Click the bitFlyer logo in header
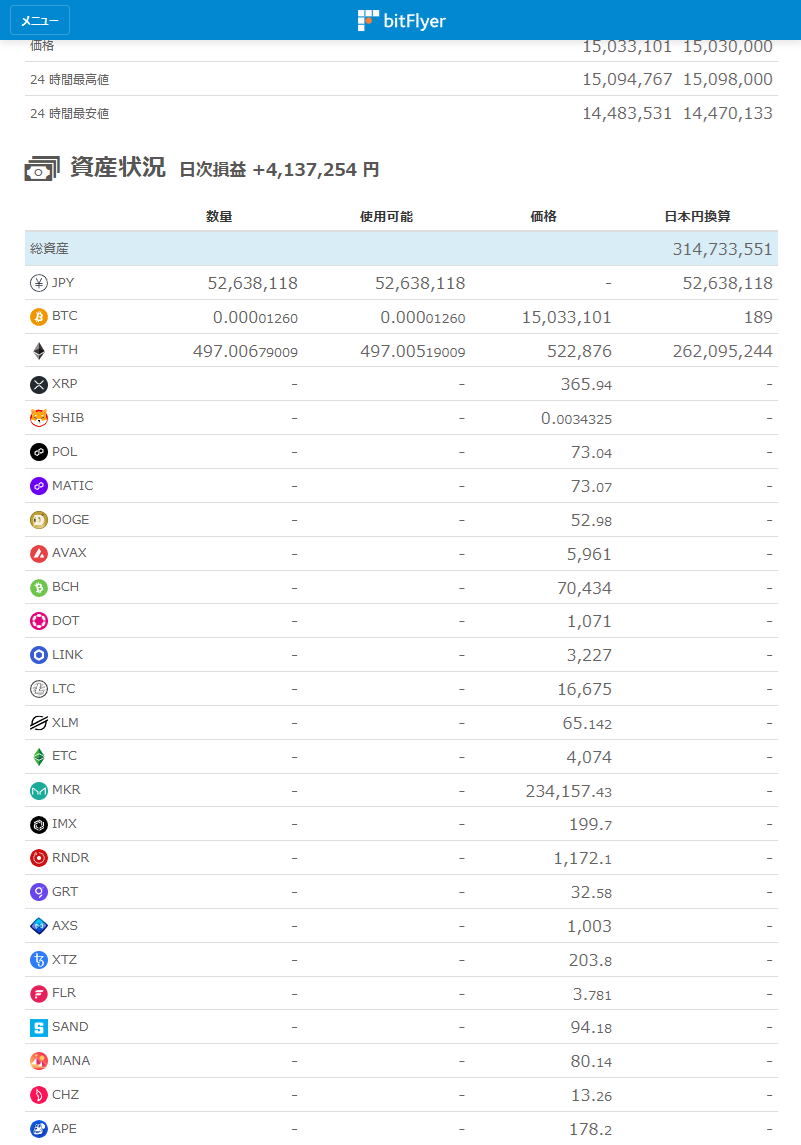801x1145 pixels. point(401,20)
